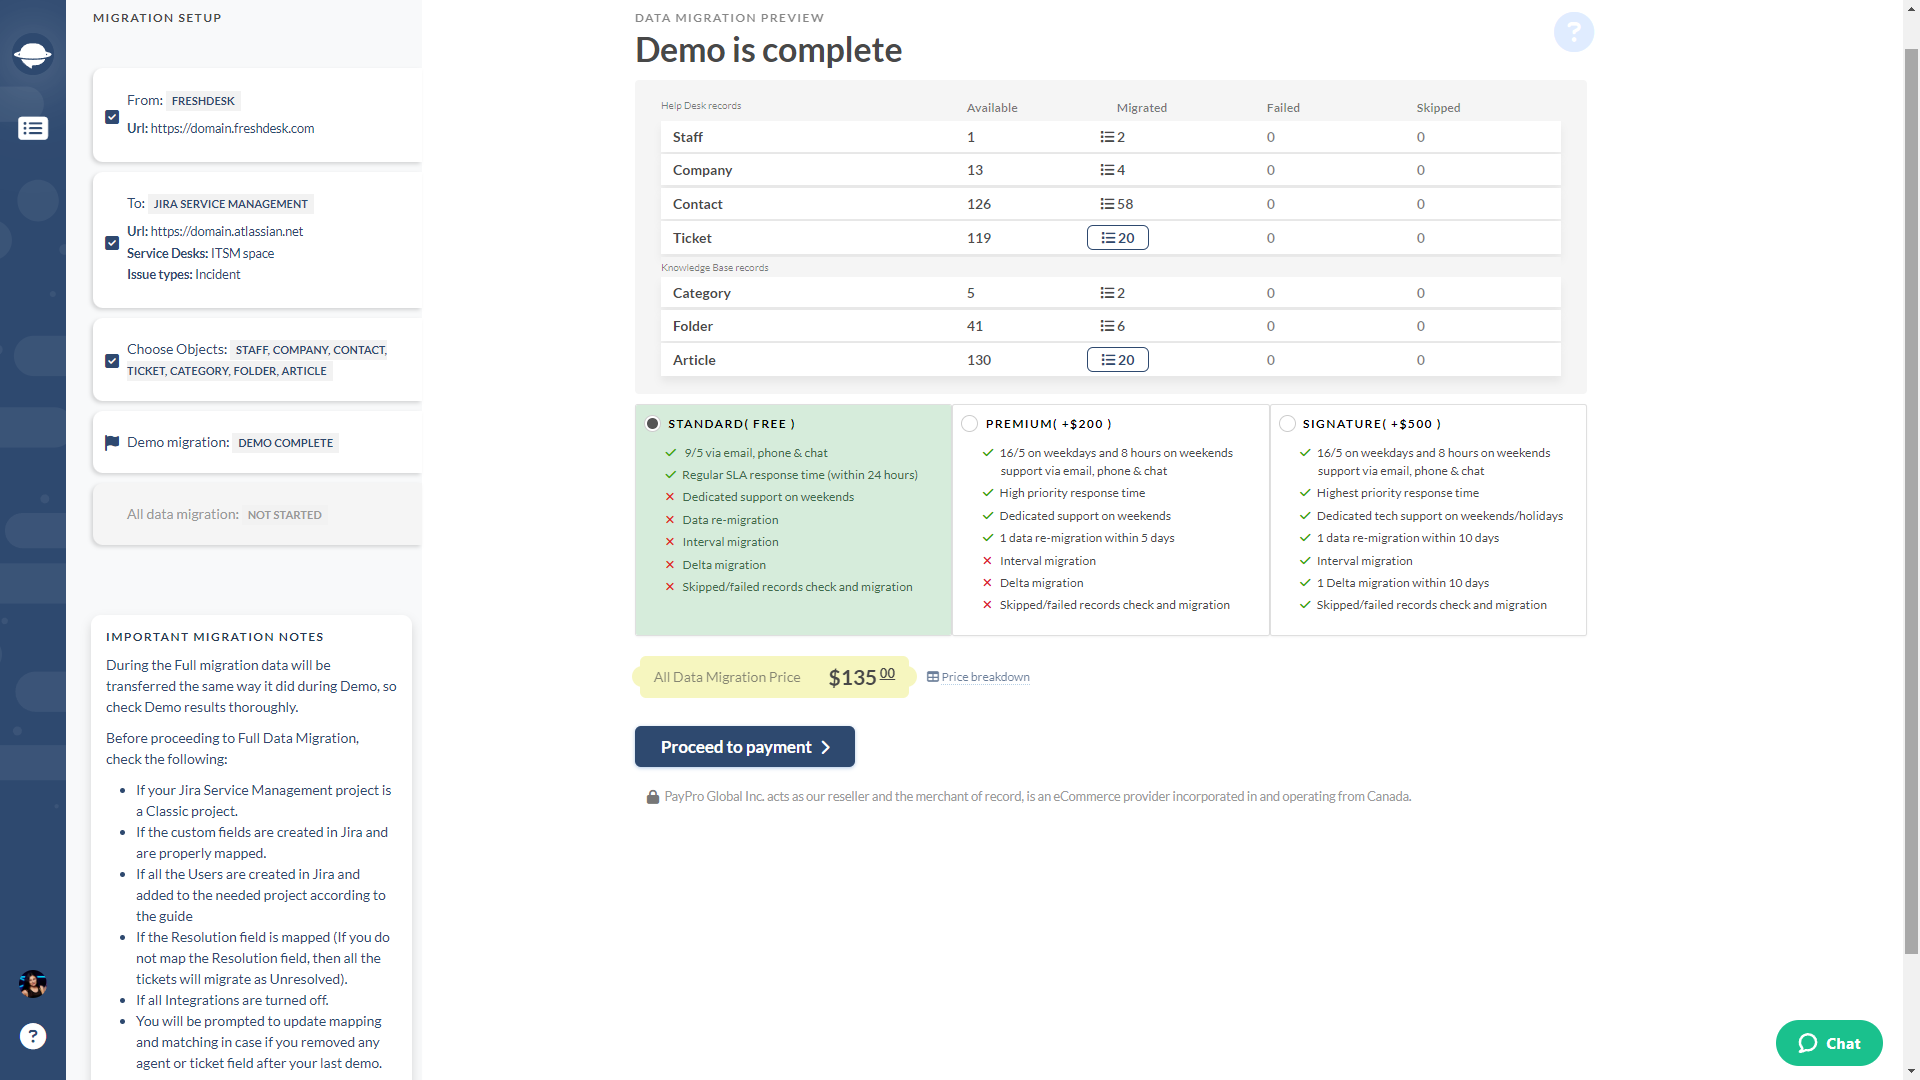Select the Ticket row label

[x=692, y=238]
